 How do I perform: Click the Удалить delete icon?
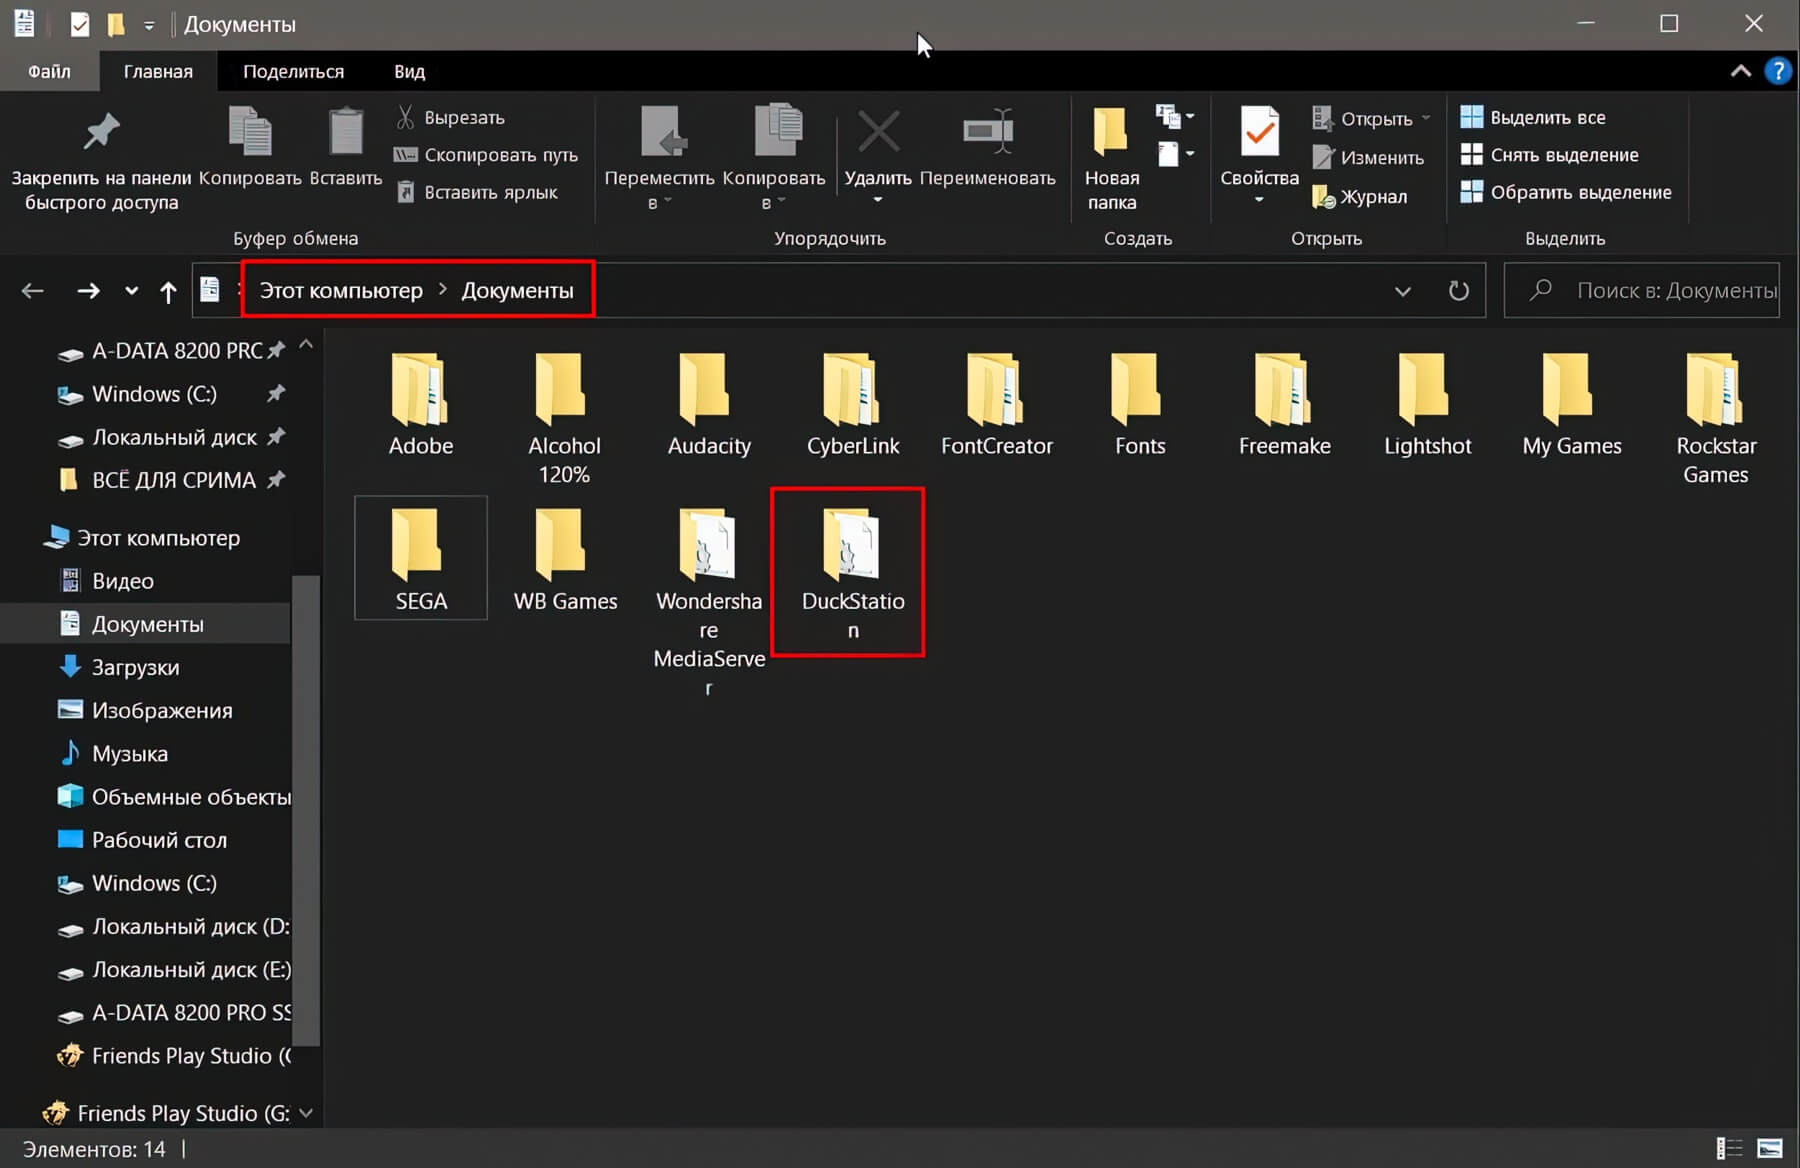click(x=878, y=133)
